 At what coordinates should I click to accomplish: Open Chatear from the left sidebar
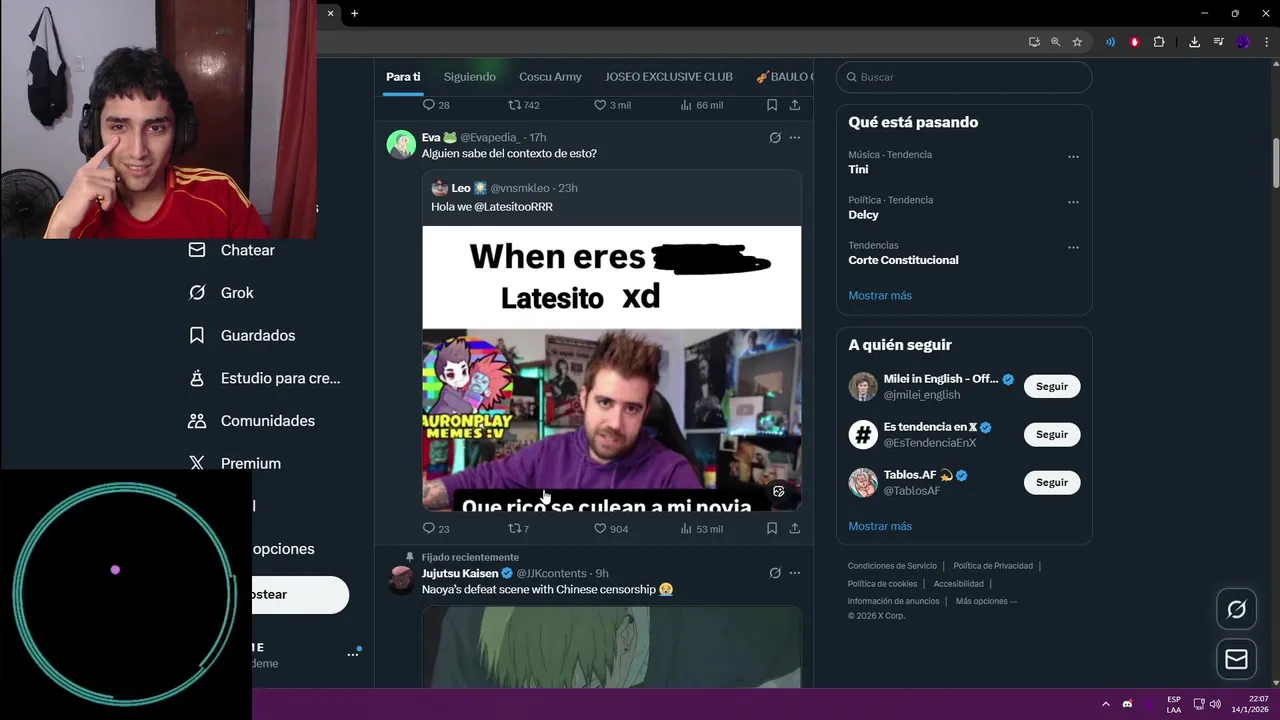[231, 250]
